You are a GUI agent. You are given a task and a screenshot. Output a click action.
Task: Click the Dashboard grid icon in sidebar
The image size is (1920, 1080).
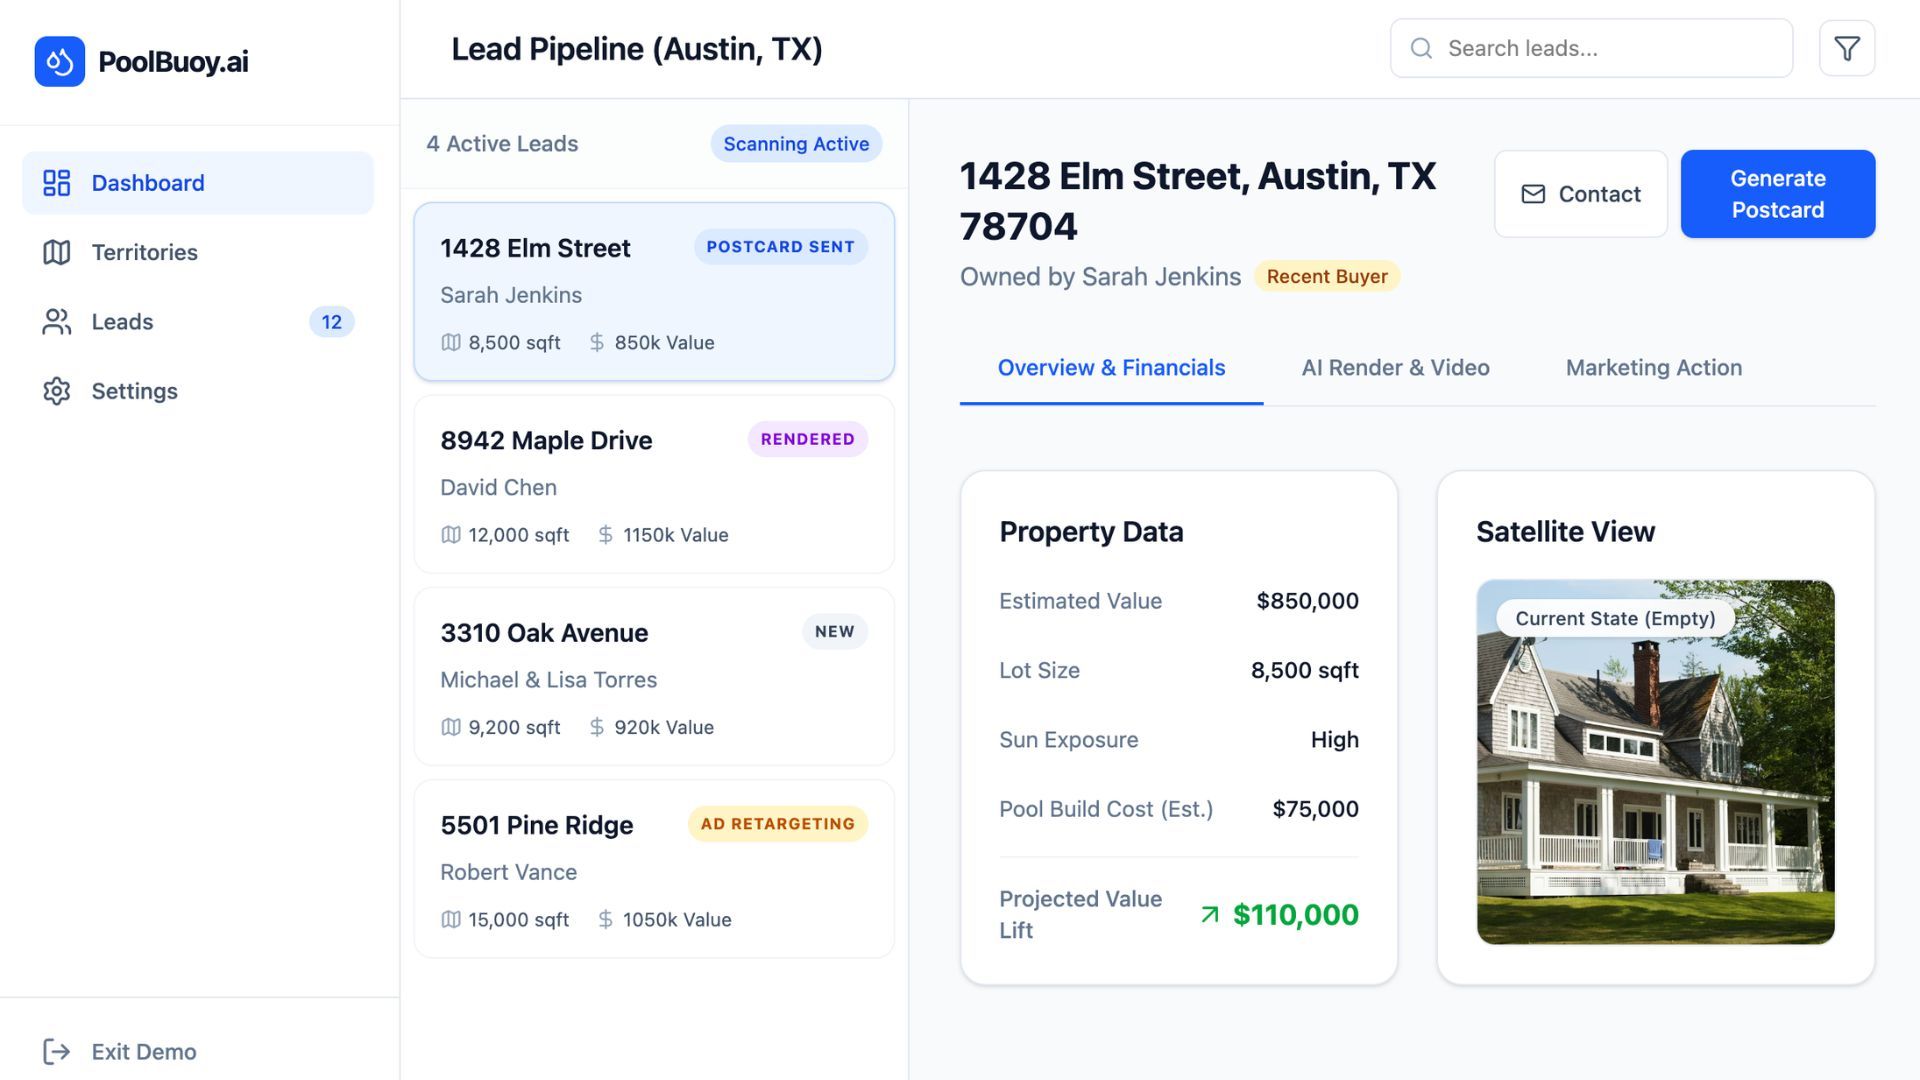pyautogui.click(x=57, y=183)
